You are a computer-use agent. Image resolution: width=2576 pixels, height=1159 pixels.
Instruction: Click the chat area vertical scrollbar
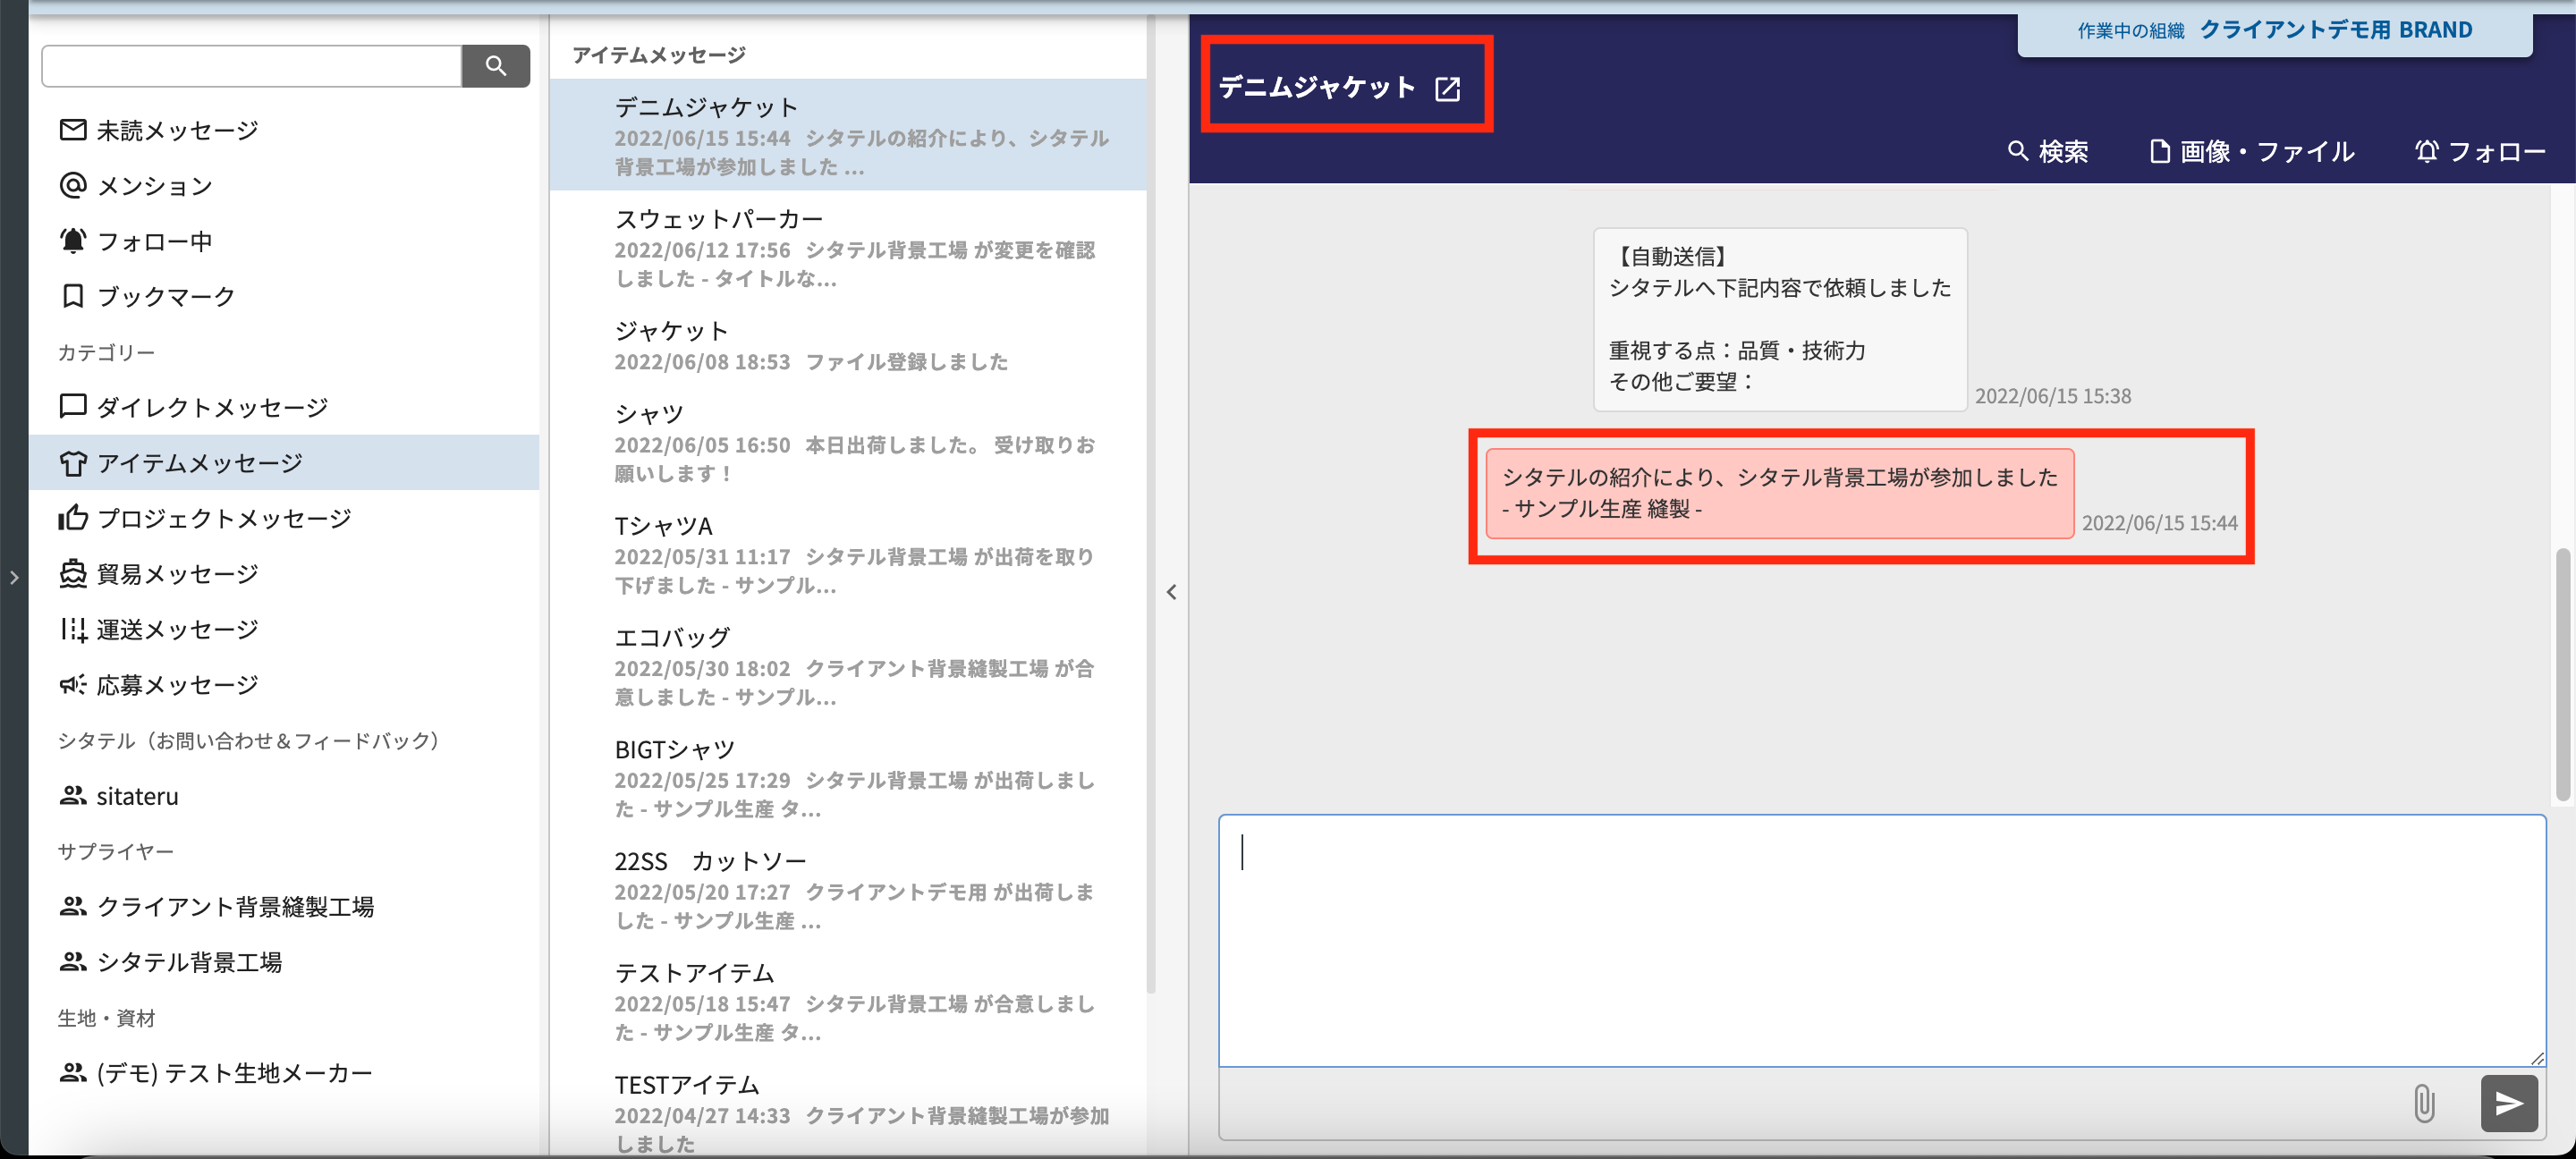pos(2563,673)
